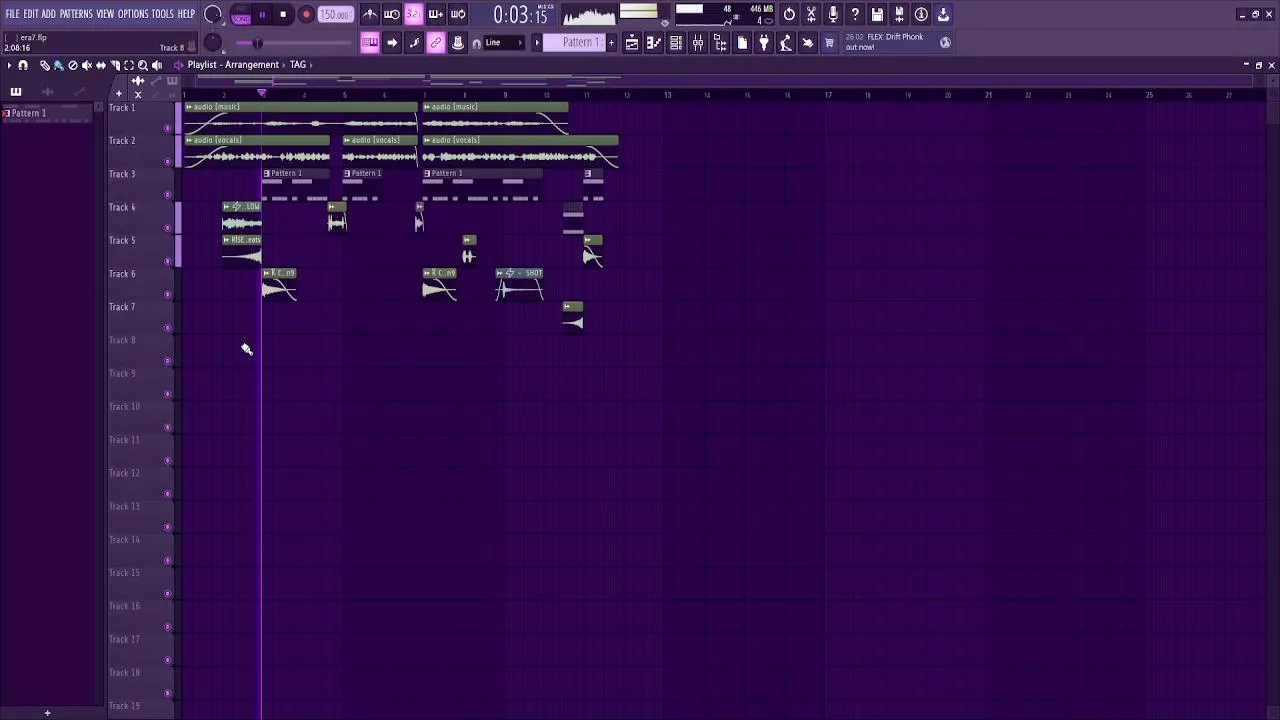Viewport: 1280px width, 720px height.
Task: Open help with the question mark icon
Action: tap(855, 14)
